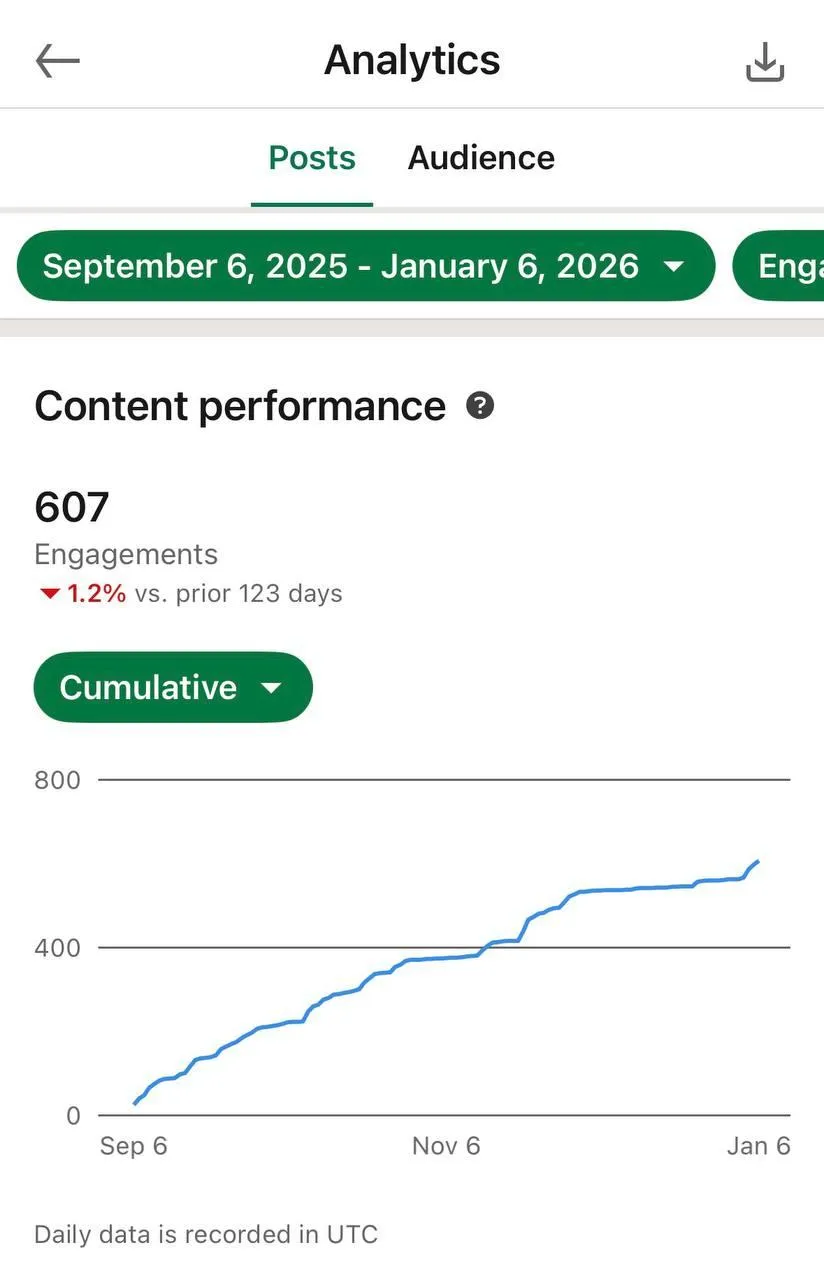Screen dimensions: 824x1280
Task: Switch to the Audience tab
Action: click(x=481, y=158)
